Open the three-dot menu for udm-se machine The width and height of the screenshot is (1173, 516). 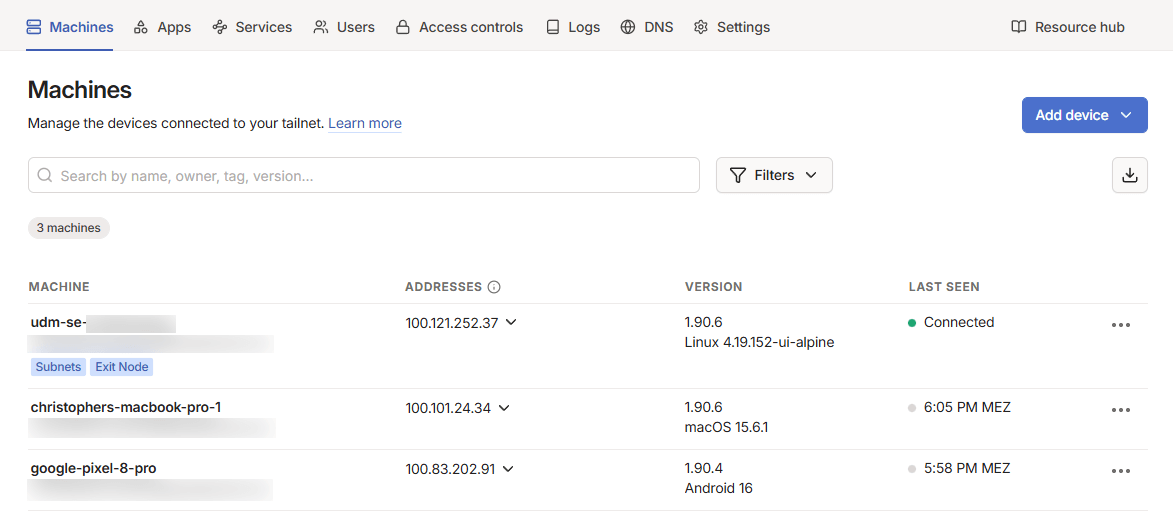tap(1120, 325)
